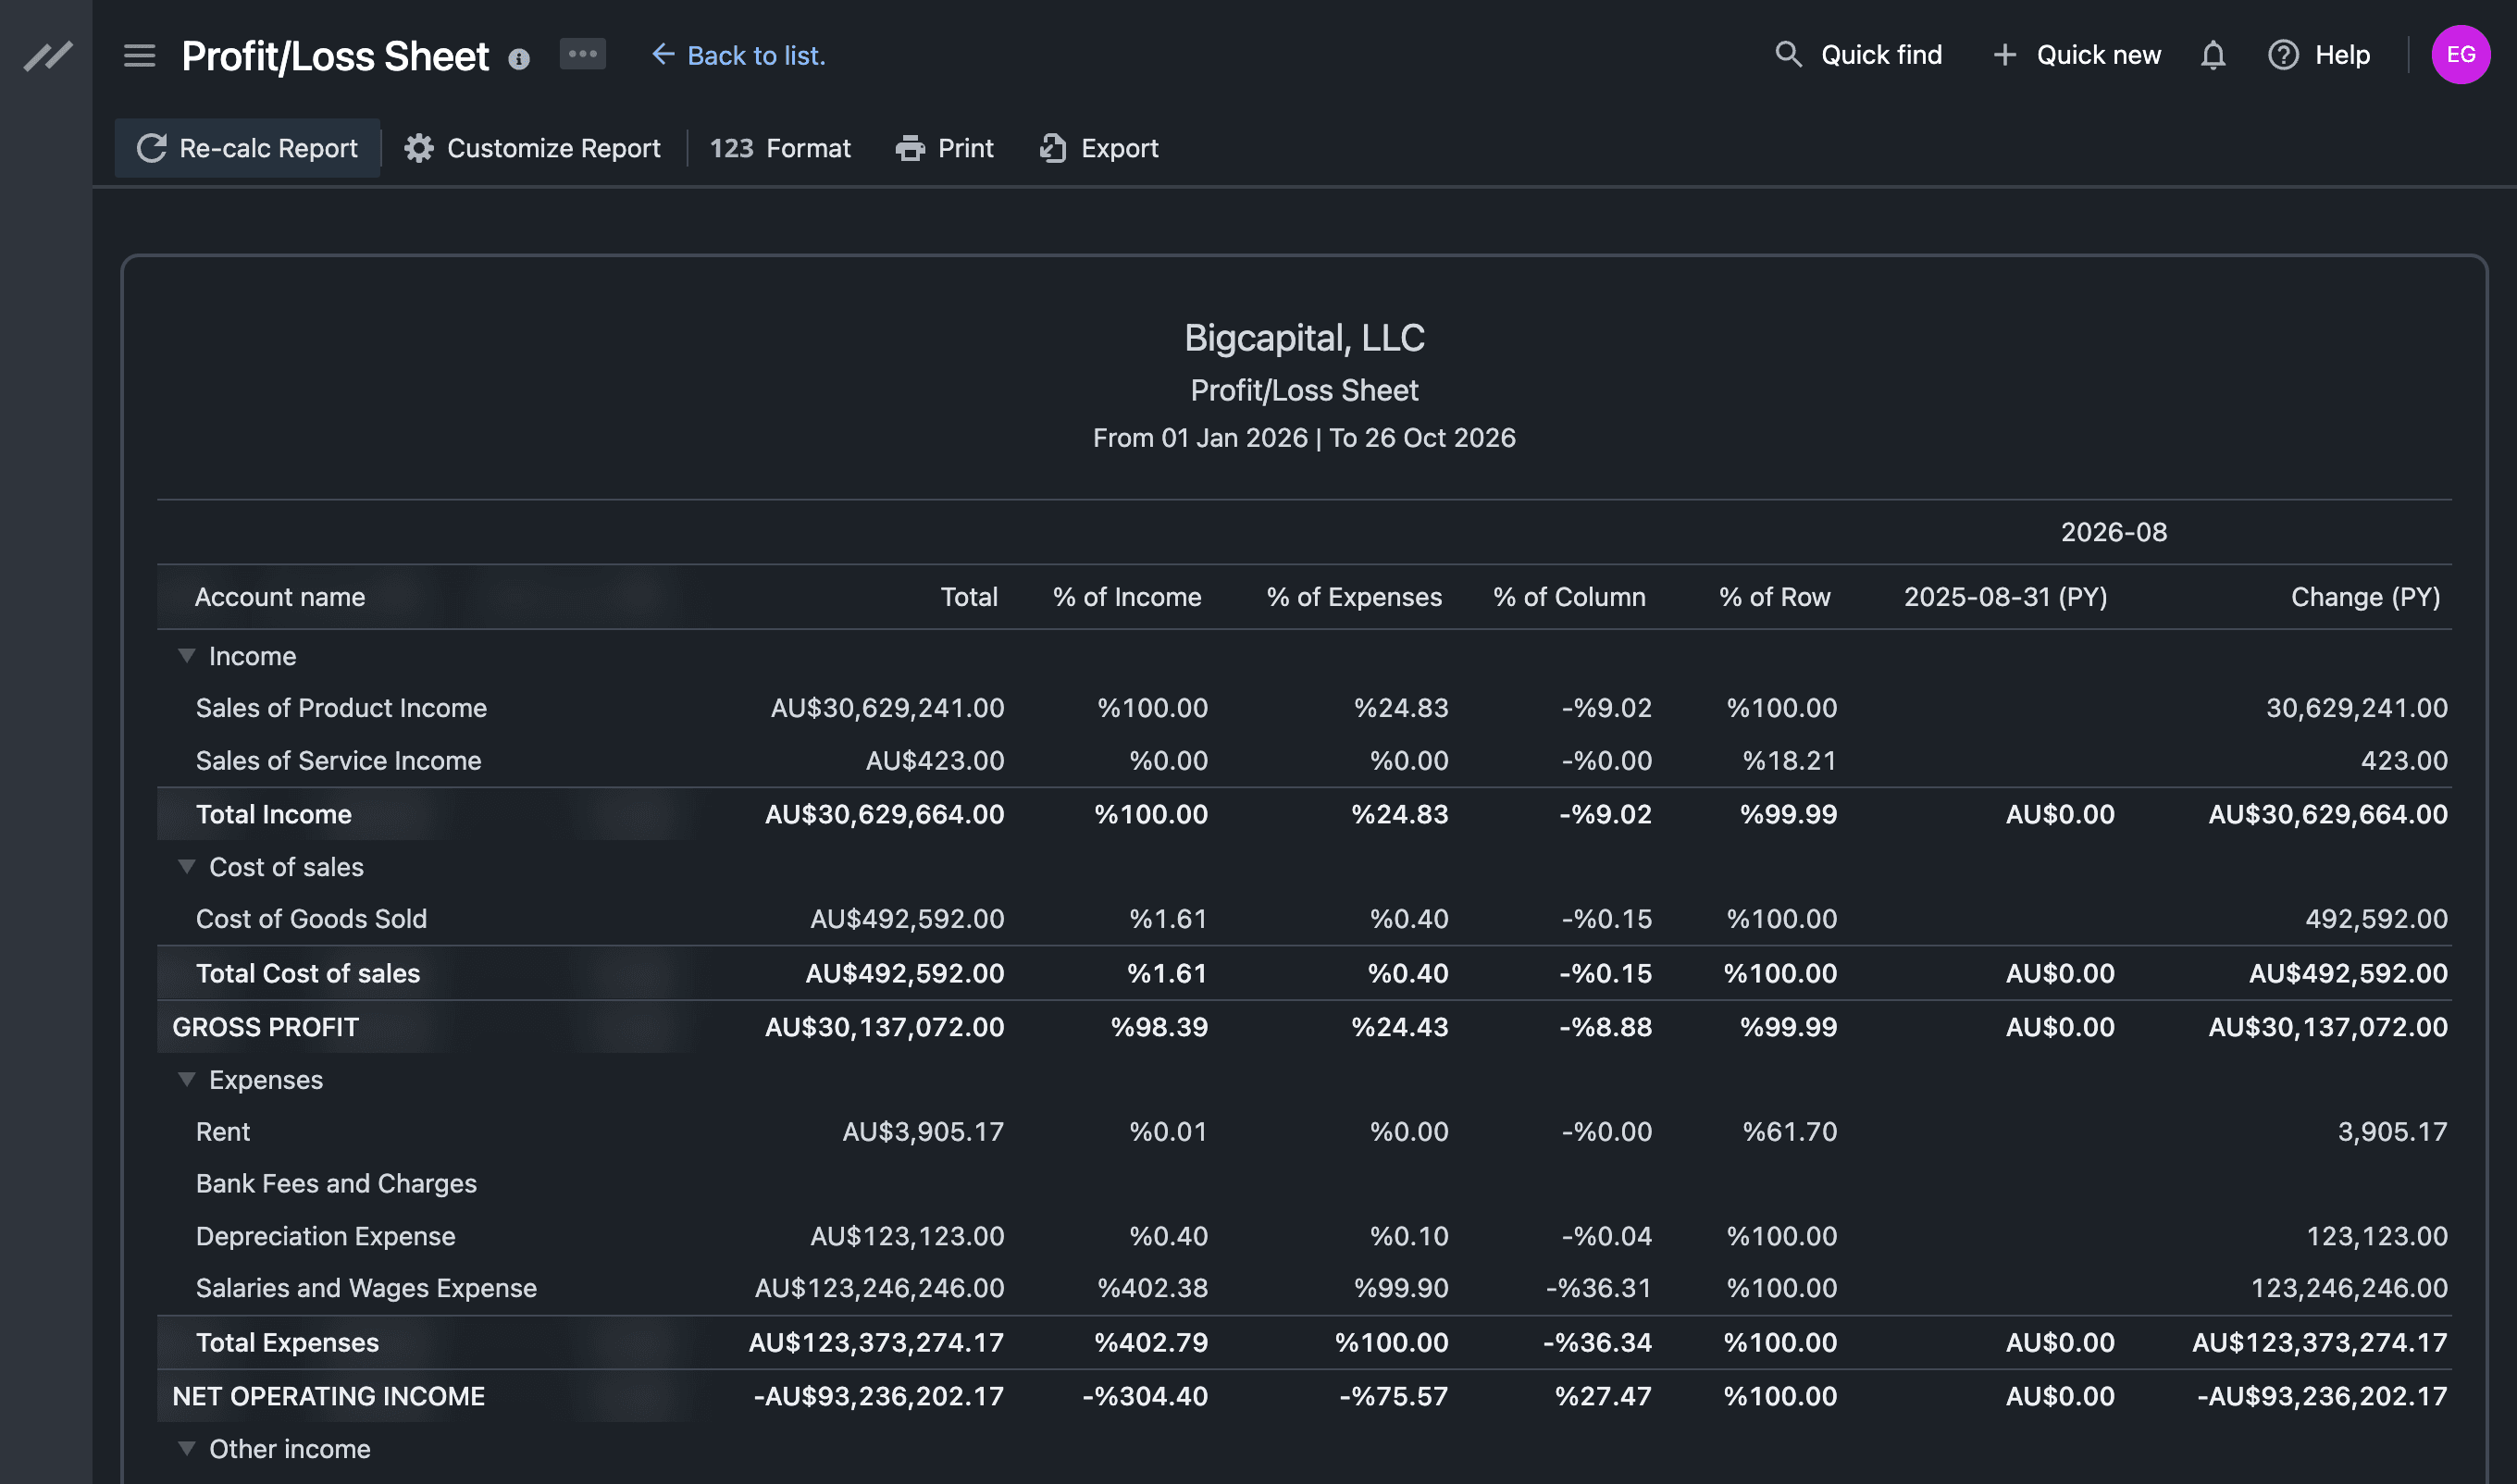Click the Quick find label
The width and height of the screenshot is (2517, 1484).
1881,55
